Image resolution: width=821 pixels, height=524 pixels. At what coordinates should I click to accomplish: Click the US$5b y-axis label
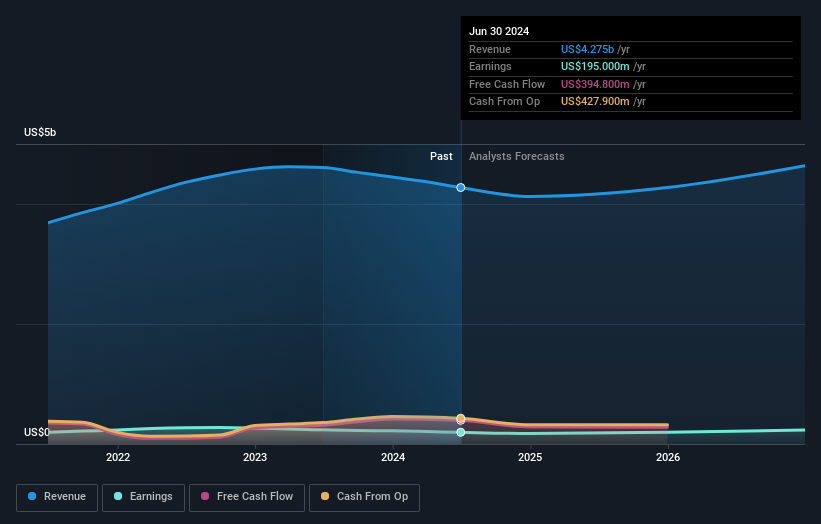tap(40, 132)
